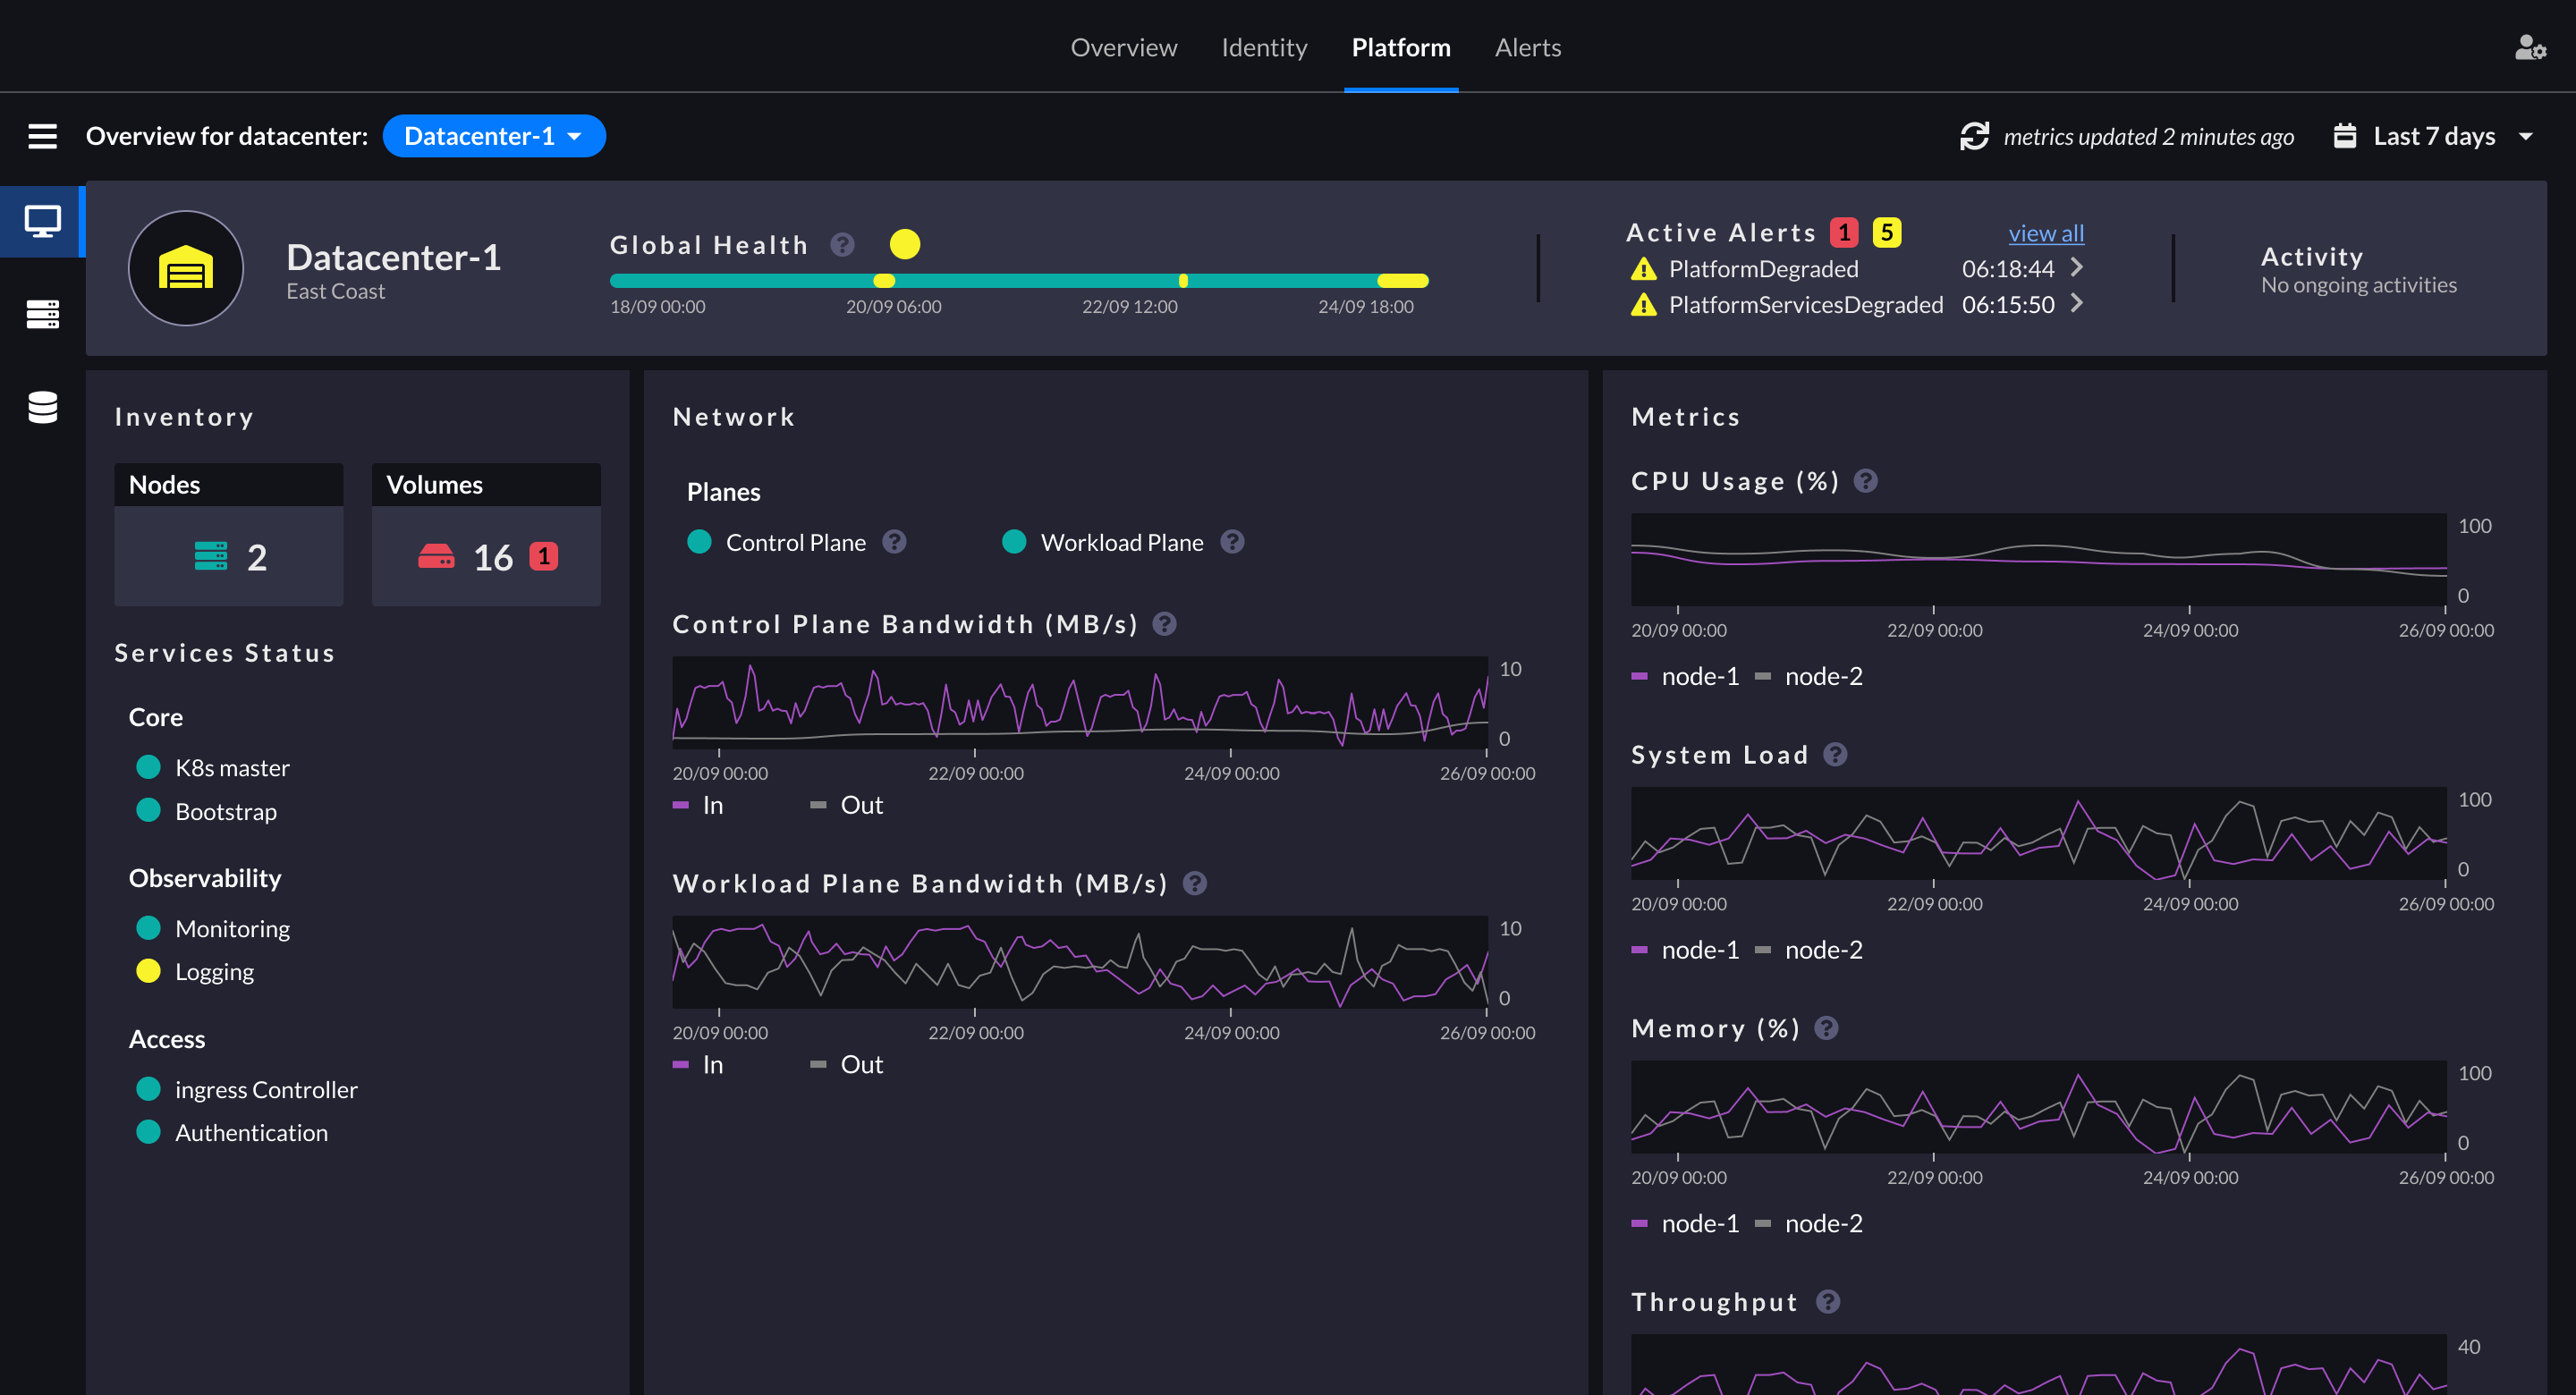Click the System Load help icon
2576x1395 pixels.
point(1835,755)
